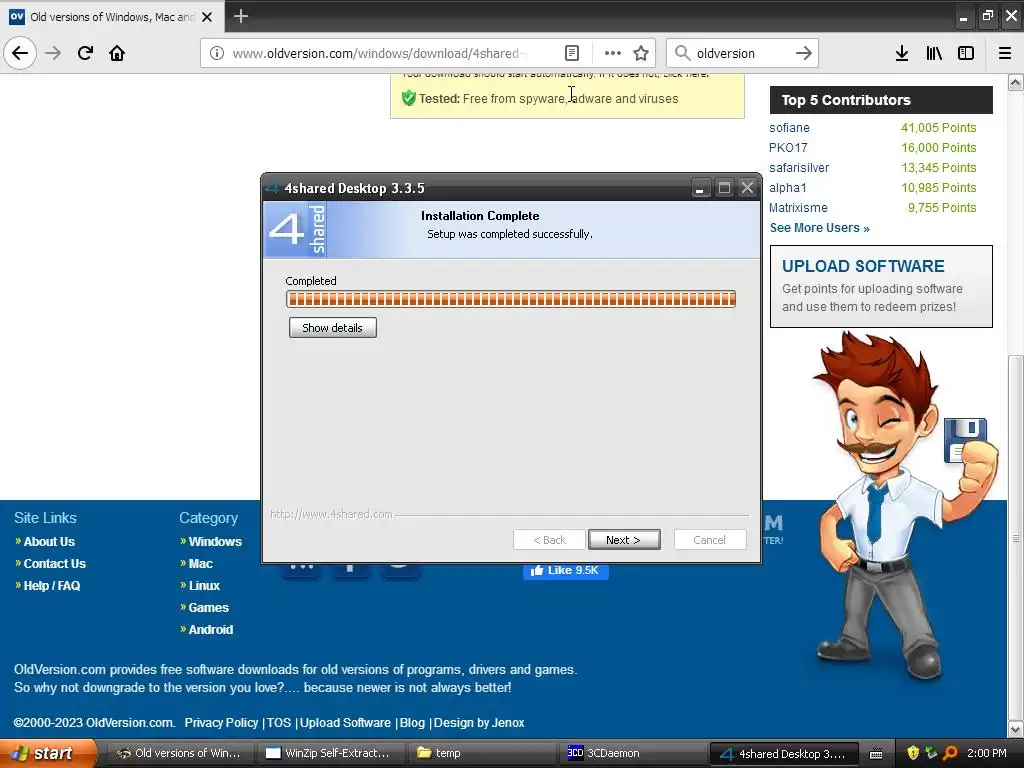The height and width of the screenshot is (768, 1024).
Task: Open the Games category link
Action: point(208,608)
